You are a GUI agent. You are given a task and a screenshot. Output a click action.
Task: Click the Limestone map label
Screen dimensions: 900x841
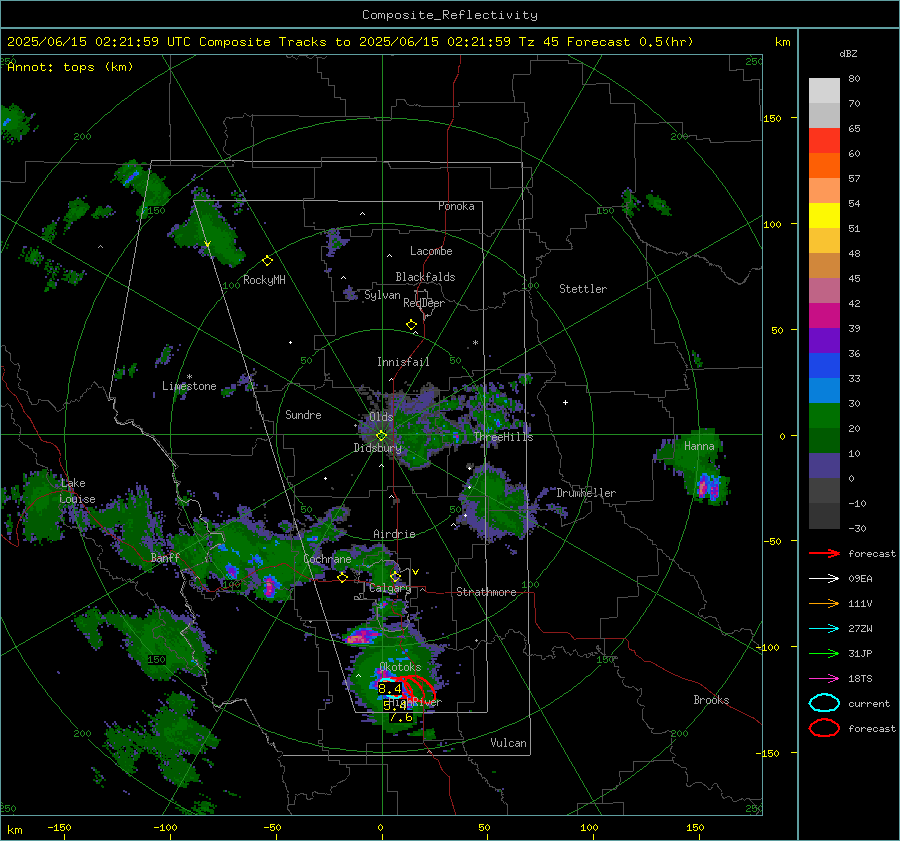point(189,386)
